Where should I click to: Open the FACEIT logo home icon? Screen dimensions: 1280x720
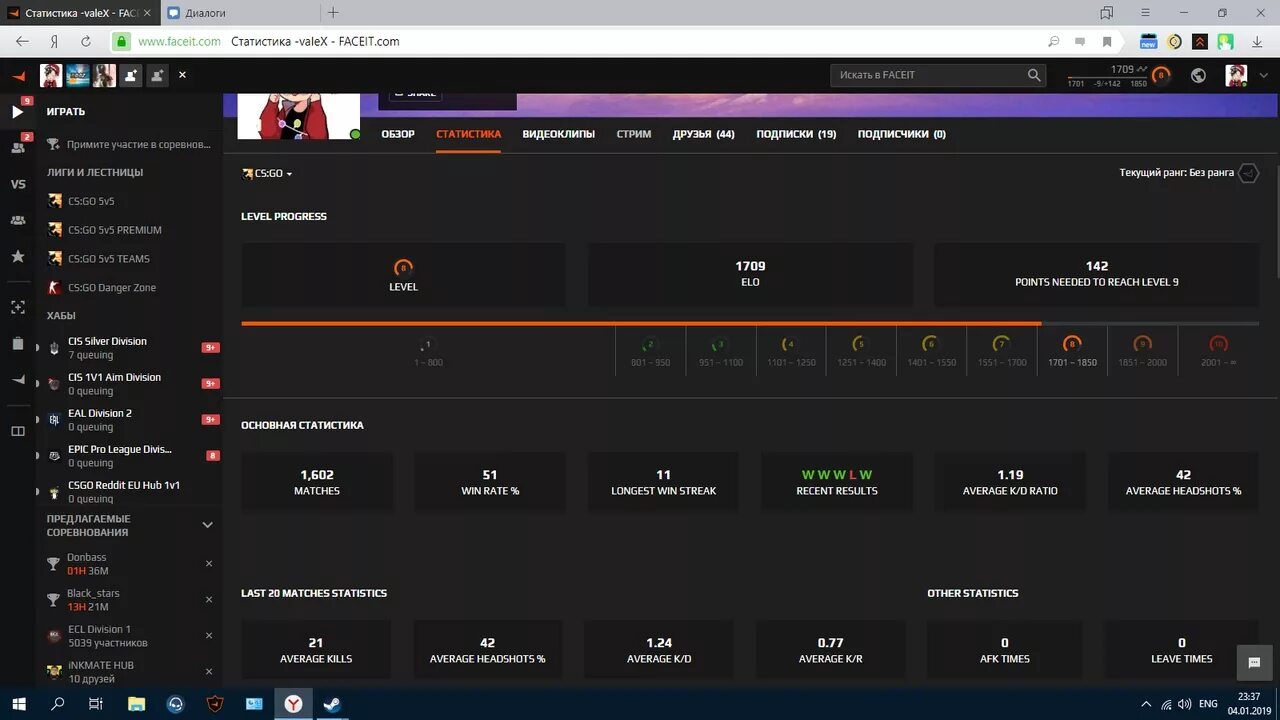tap(17, 76)
